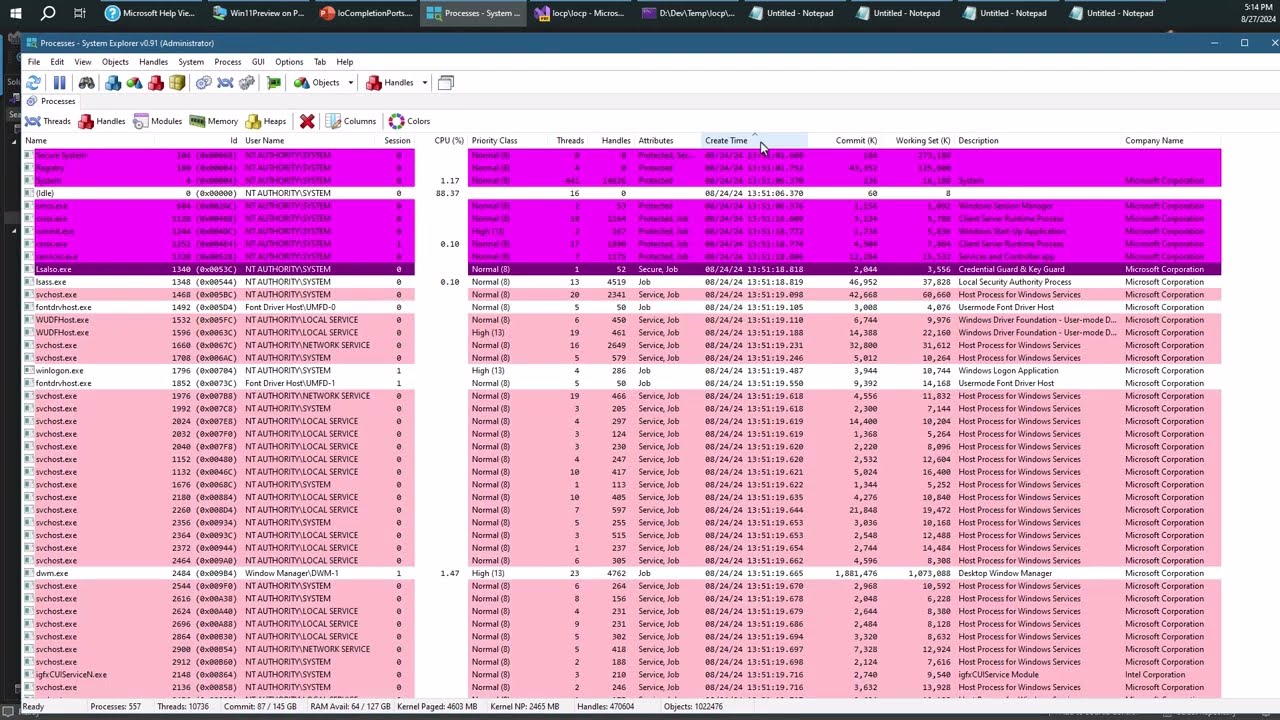Viewport: 1280px width, 720px height.
Task: Click the Objects toolbar button
Action: [x=317, y=83]
